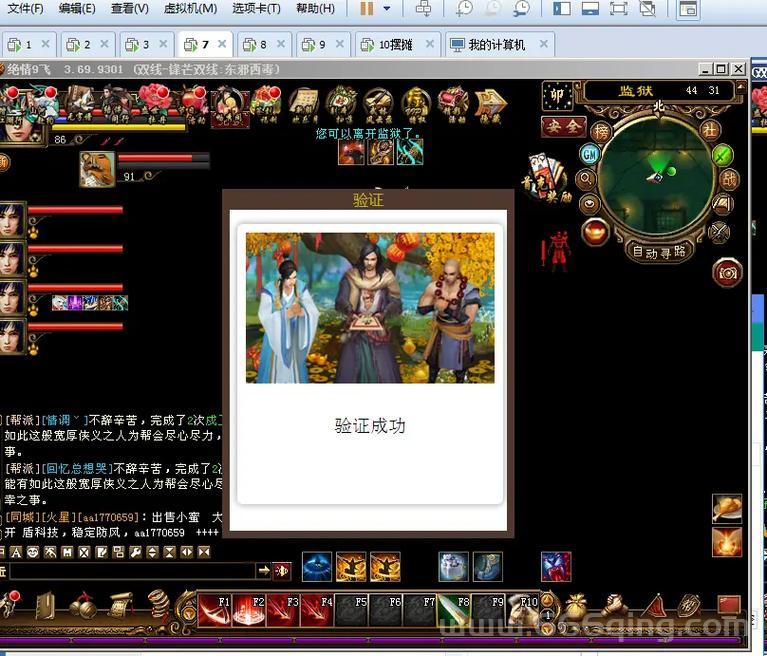Viewport: 767px width, 656px height.
Task: Open the inventory money bag icon
Action: tap(576, 606)
